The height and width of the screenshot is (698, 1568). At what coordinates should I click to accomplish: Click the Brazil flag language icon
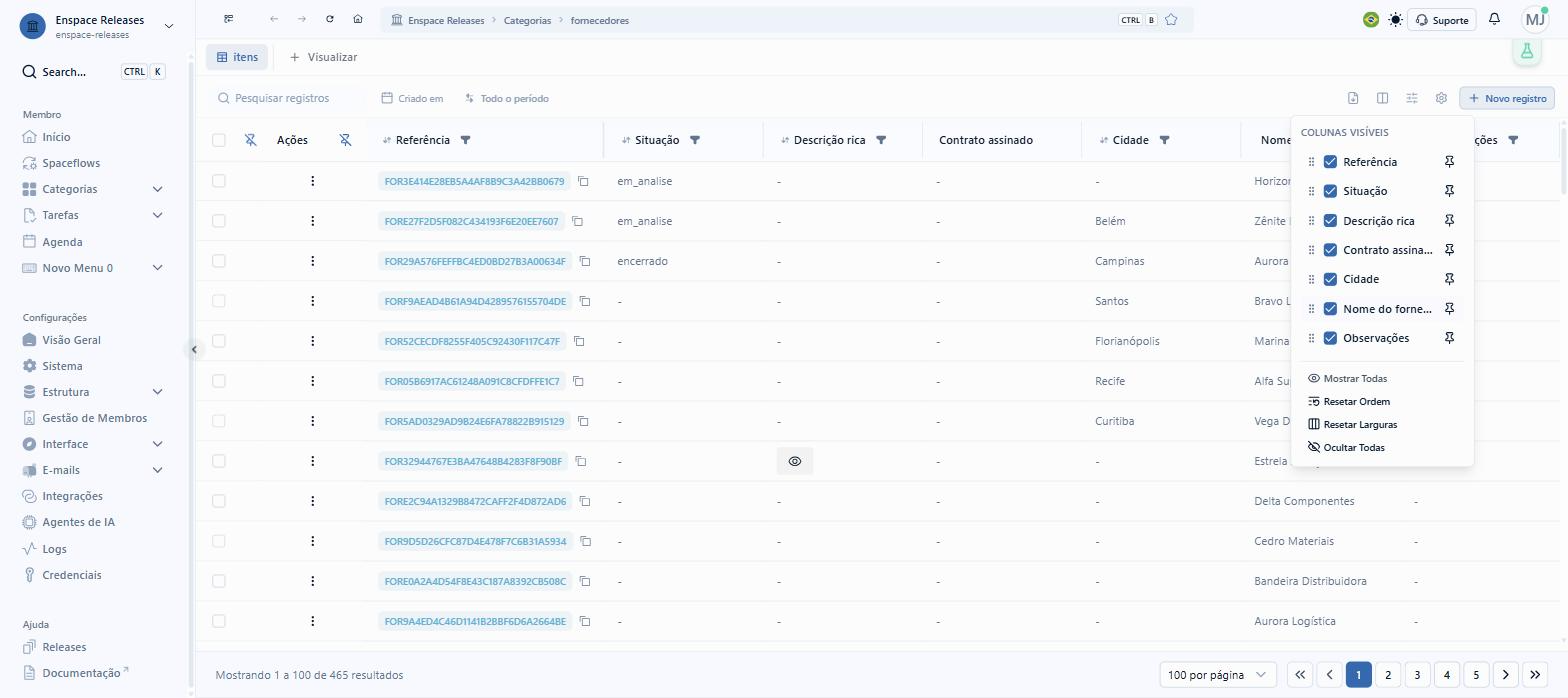1371,20
